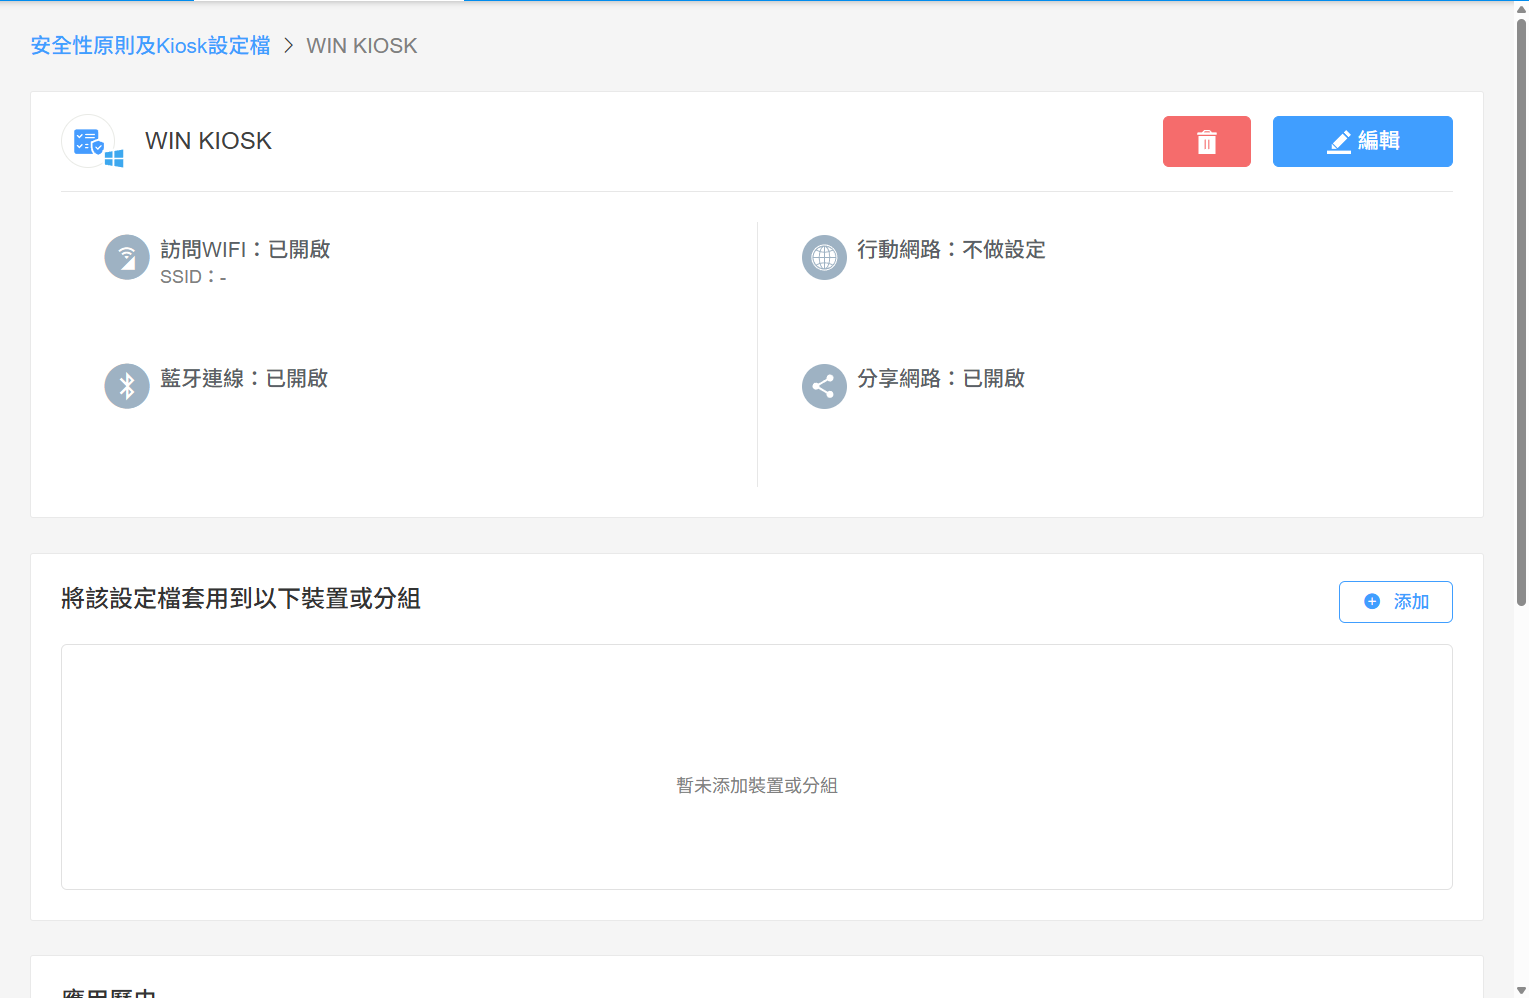
Task: Click the 將該設定檔套用到以下裝置或分組 heading
Action: (x=241, y=598)
